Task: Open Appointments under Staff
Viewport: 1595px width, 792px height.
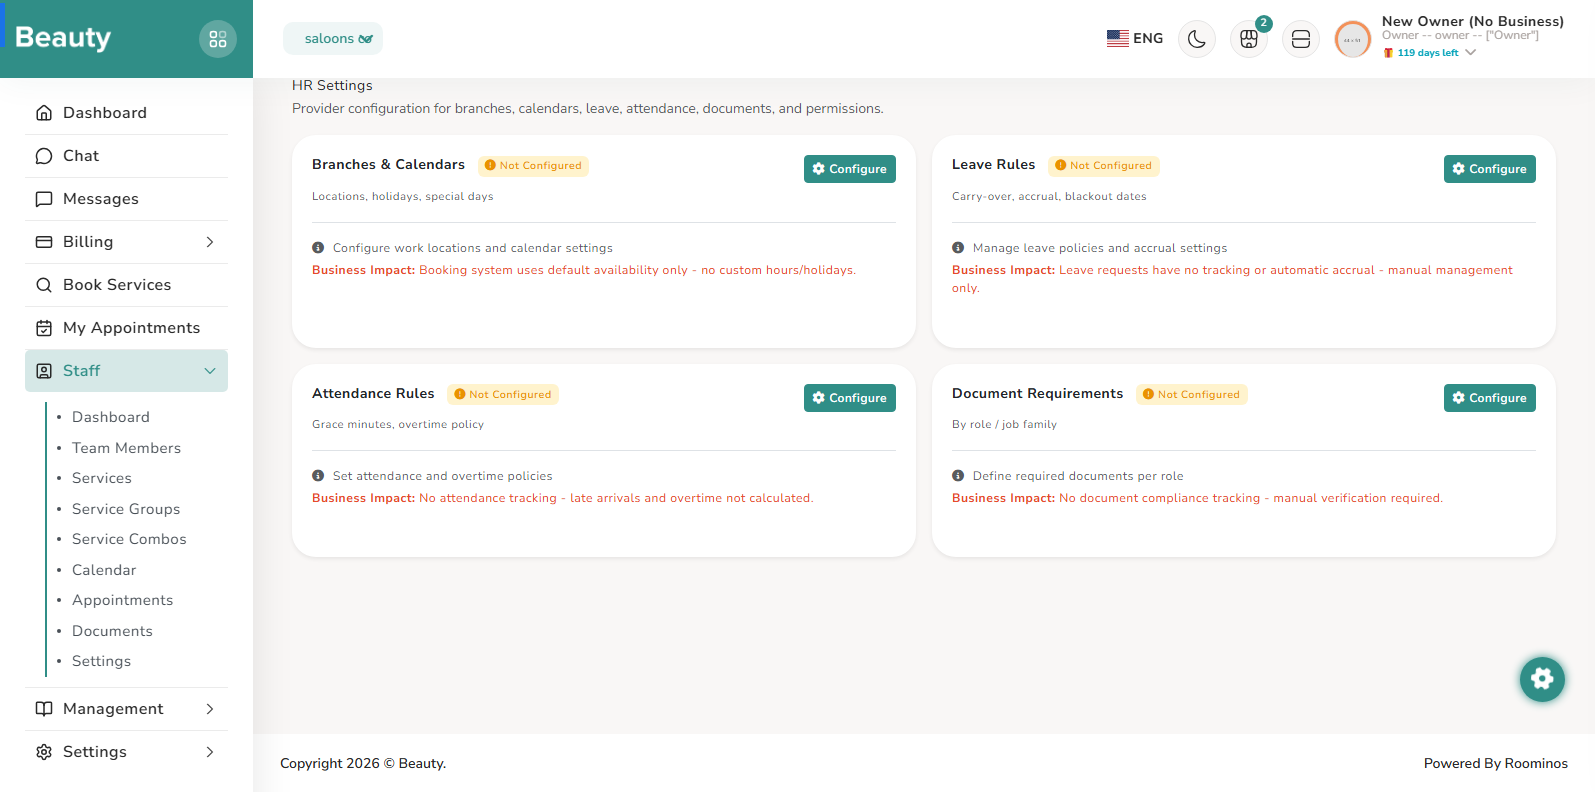Action: coord(122,600)
